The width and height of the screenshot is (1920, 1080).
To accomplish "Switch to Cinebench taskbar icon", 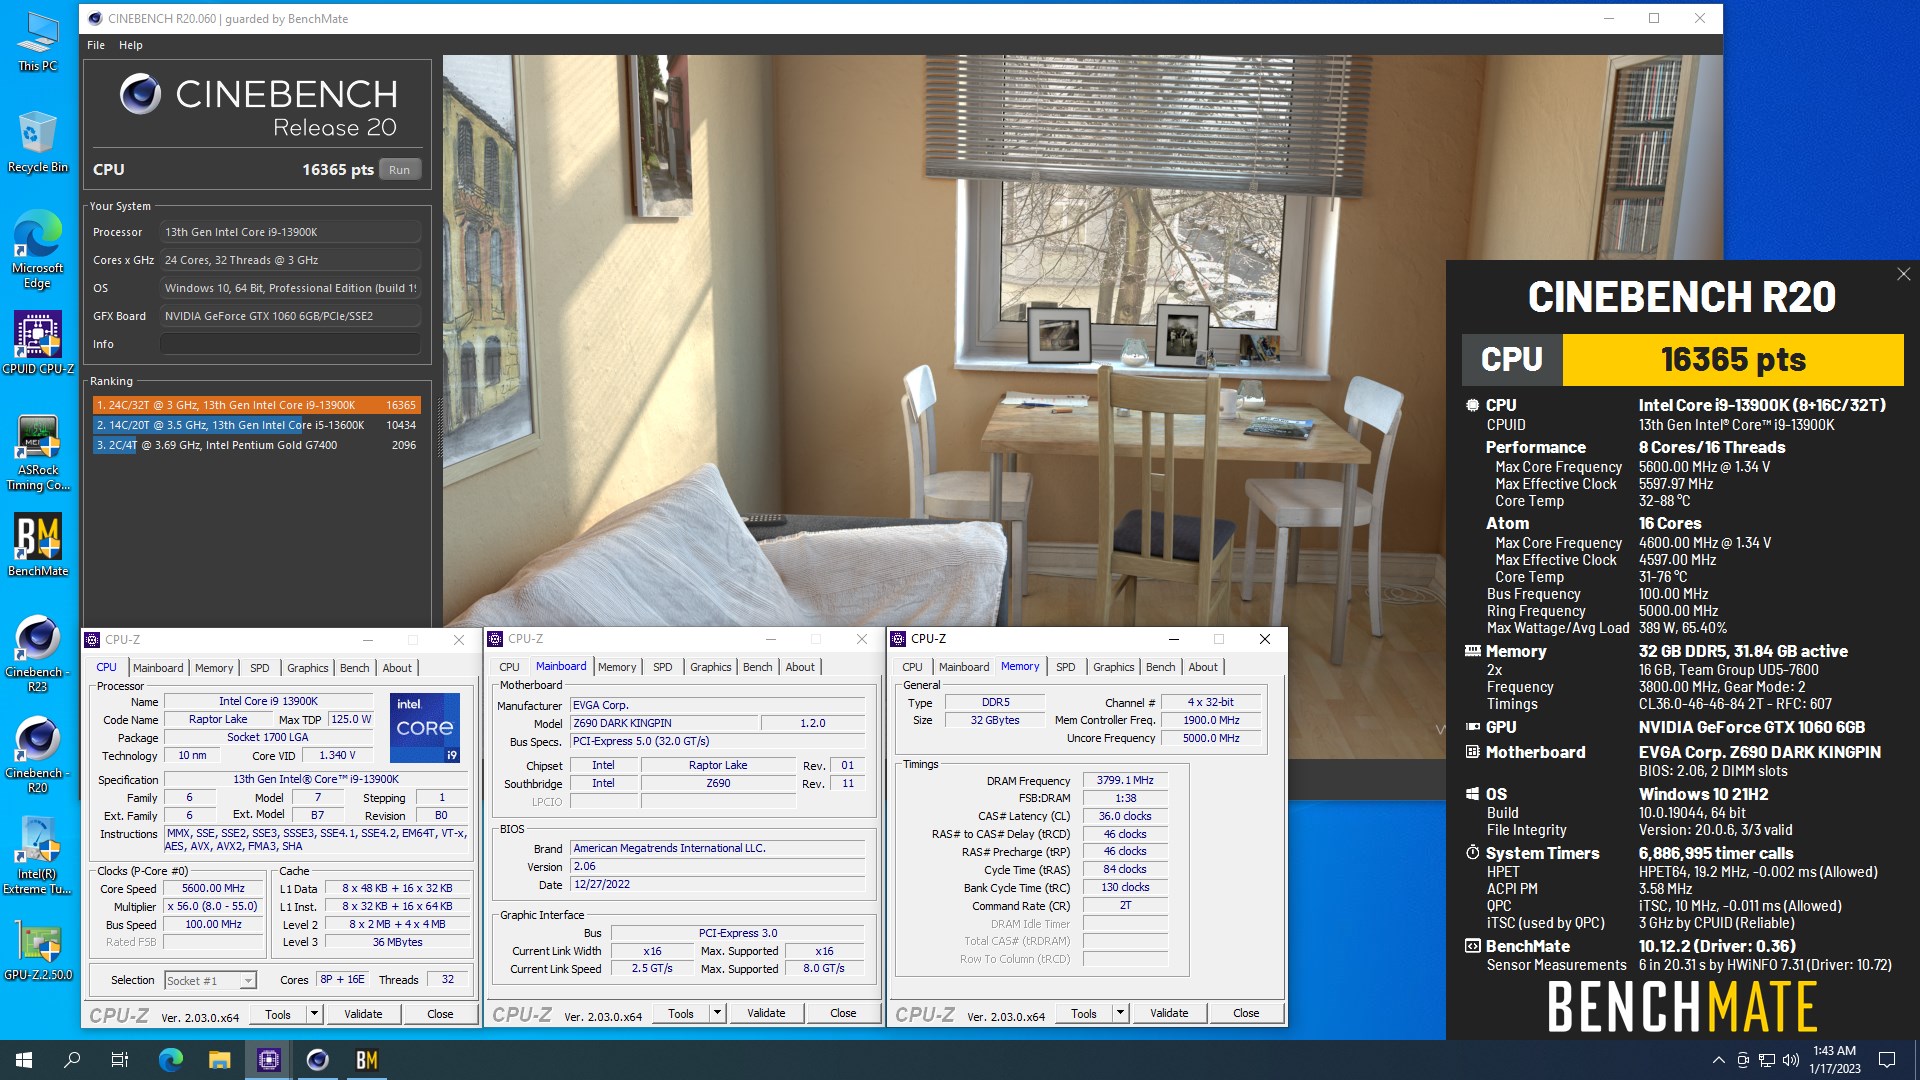I will point(318,1060).
